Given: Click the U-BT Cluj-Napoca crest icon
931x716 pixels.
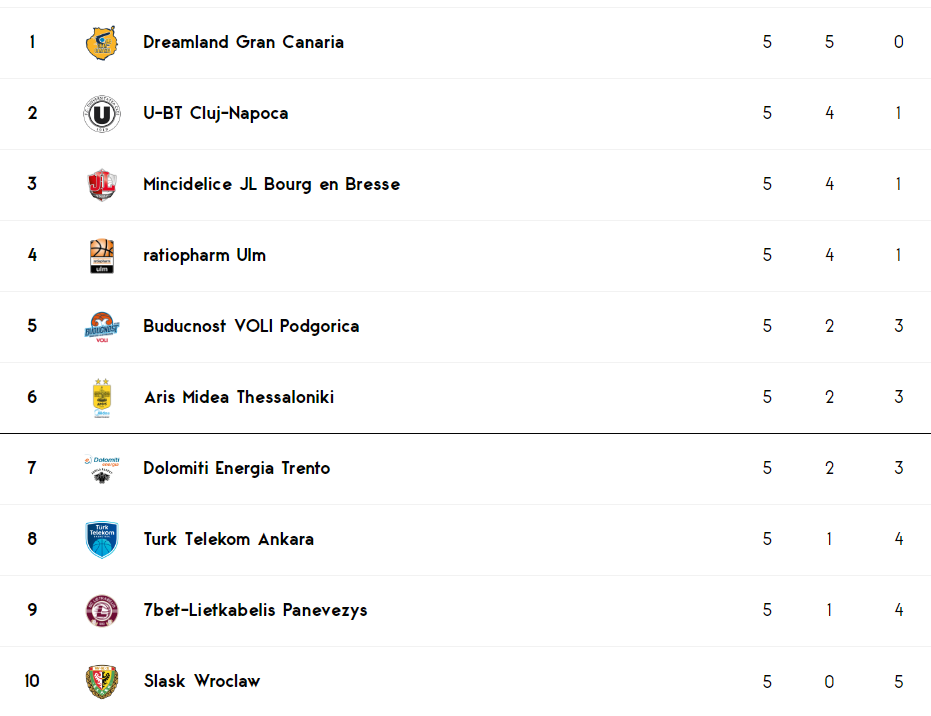Looking at the screenshot, I should [x=102, y=113].
